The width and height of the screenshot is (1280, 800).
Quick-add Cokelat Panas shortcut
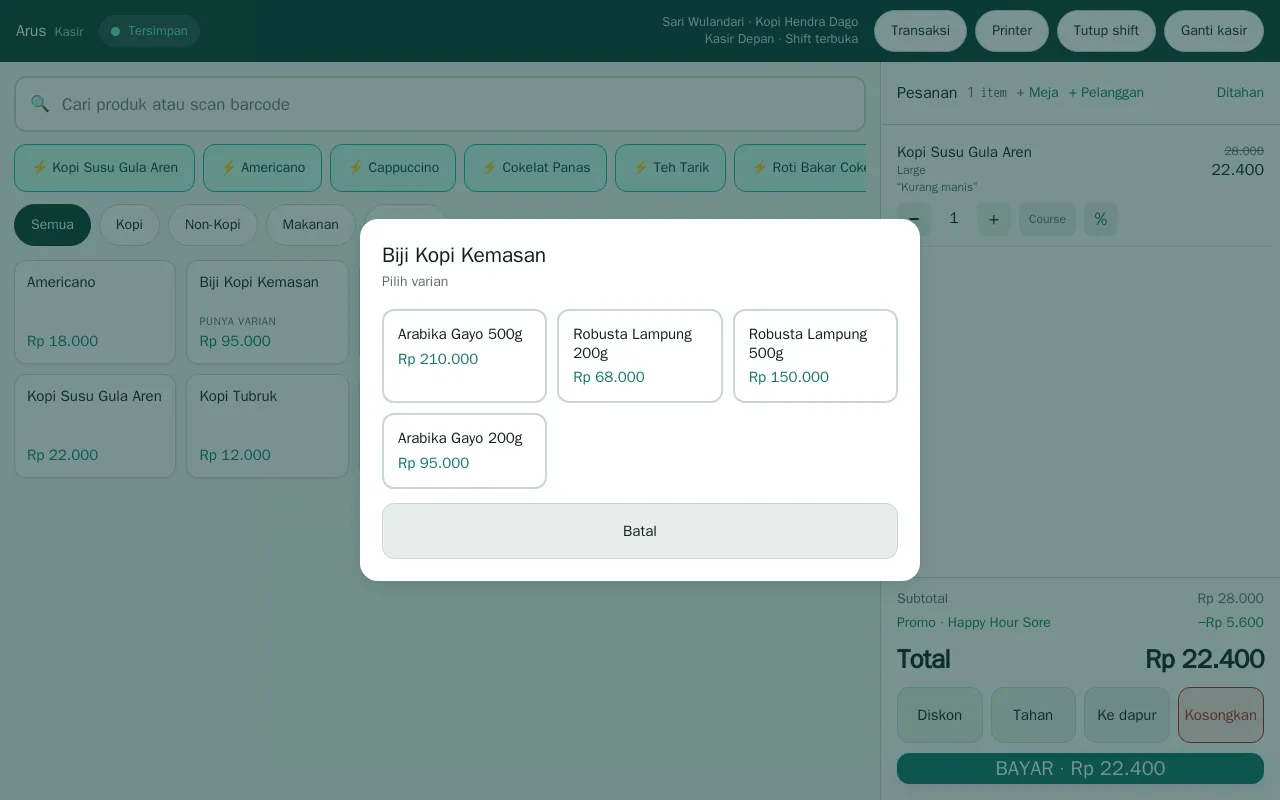pyautogui.click(x=535, y=168)
